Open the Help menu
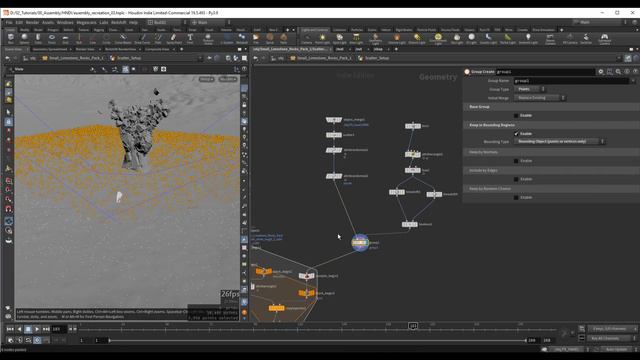The image size is (640, 360). click(x=133, y=22)
